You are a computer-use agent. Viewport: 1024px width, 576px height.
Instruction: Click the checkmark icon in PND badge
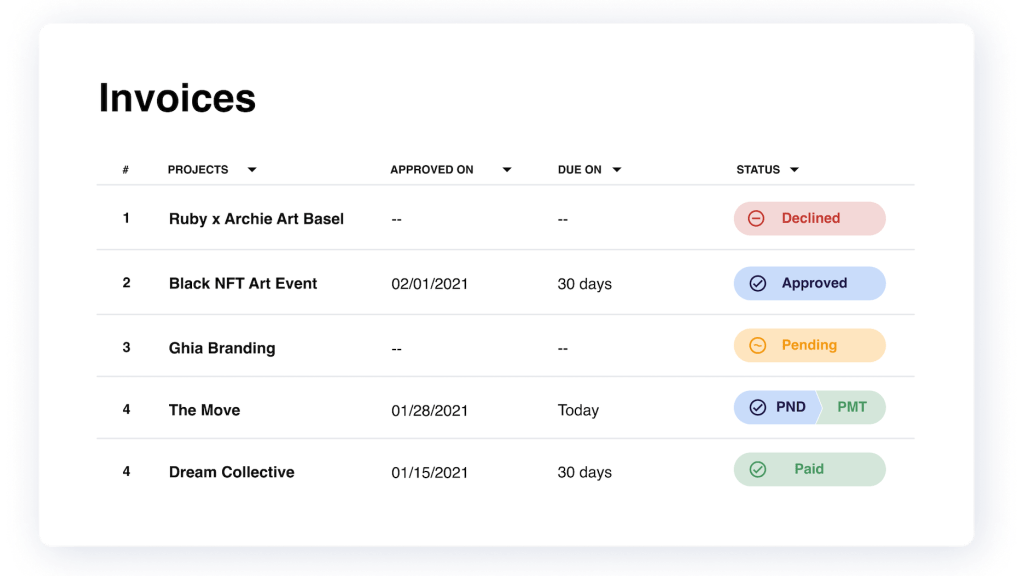point(758,407)
